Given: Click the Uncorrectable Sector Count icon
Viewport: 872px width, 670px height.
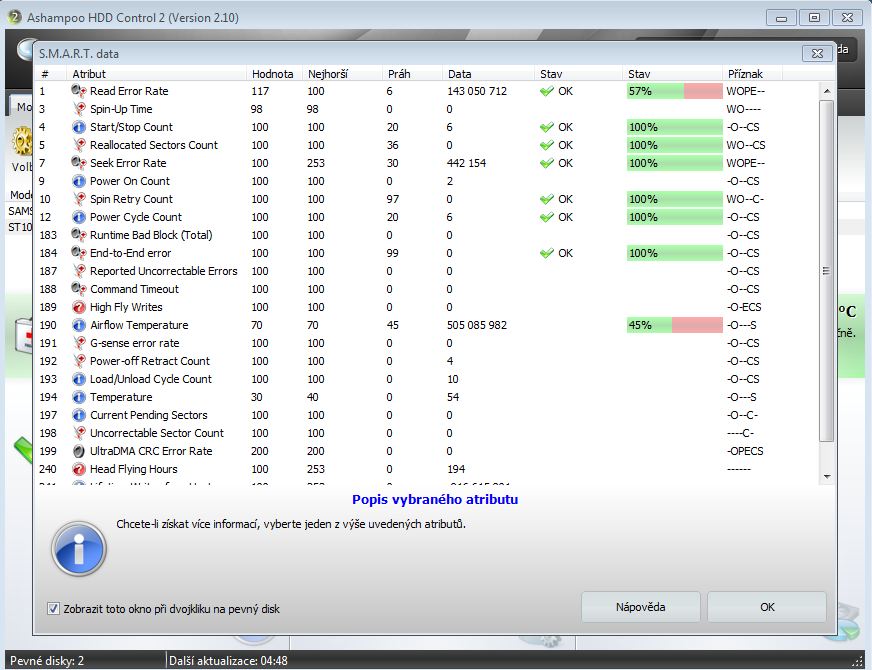Looking at the screenshot, I should 79,433.
